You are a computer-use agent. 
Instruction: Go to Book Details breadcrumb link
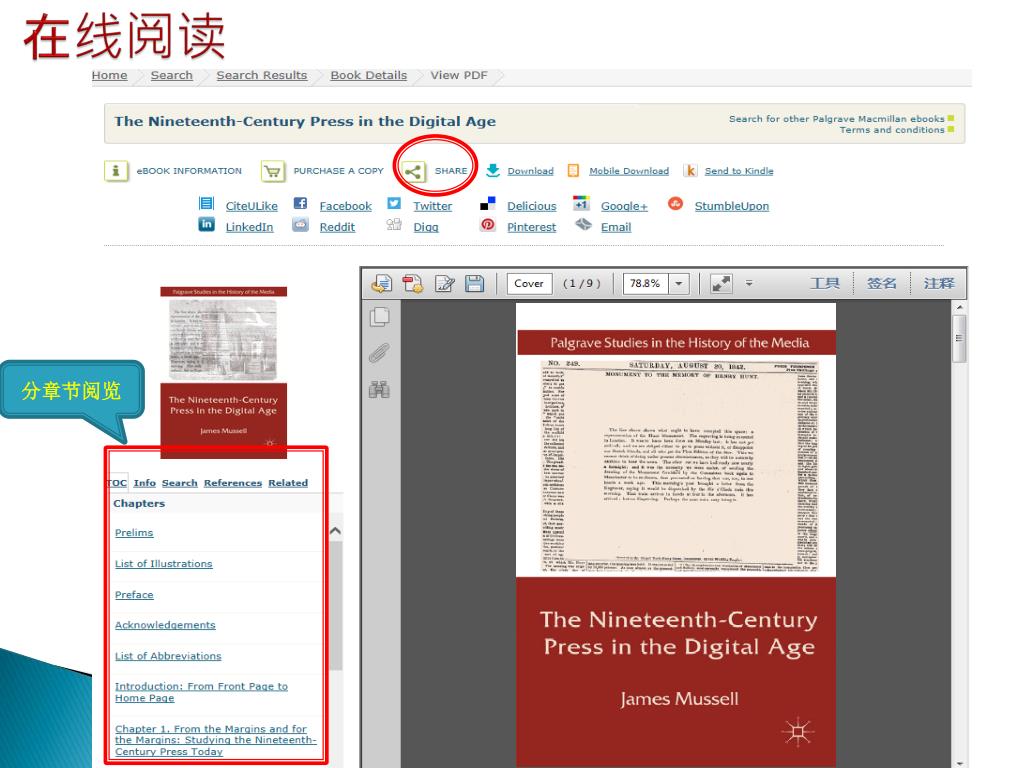[x=368, y=75]
